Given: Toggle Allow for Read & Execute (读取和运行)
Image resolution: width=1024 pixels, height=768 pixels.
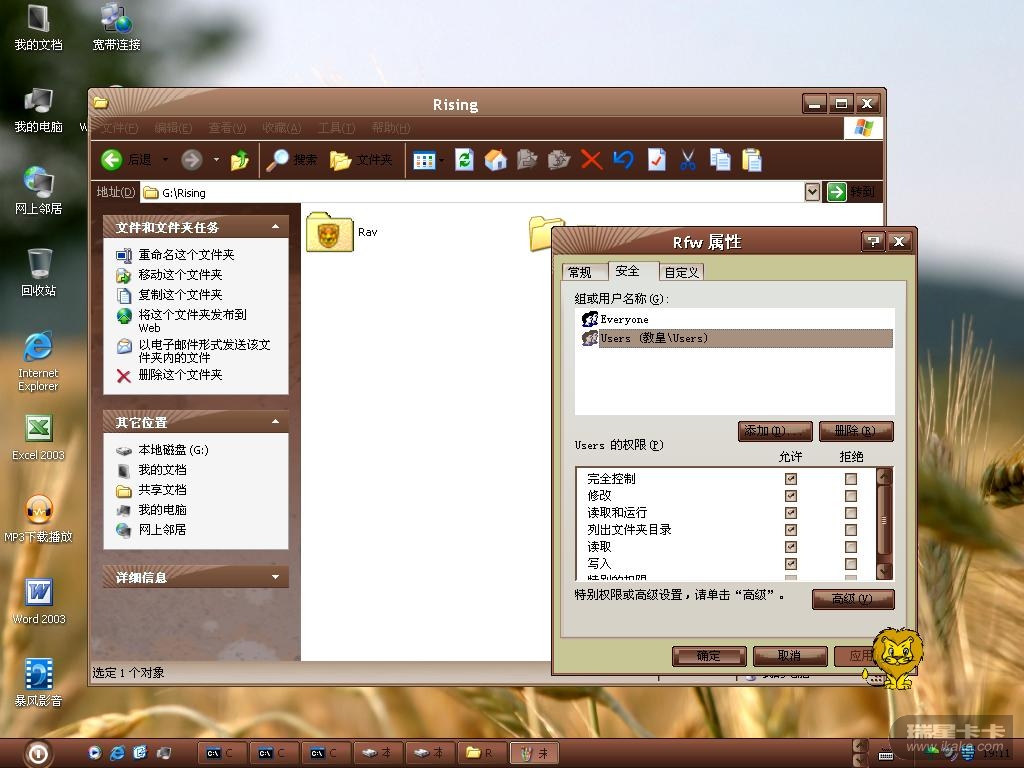Looking at the screenshot, I should 790,513.
